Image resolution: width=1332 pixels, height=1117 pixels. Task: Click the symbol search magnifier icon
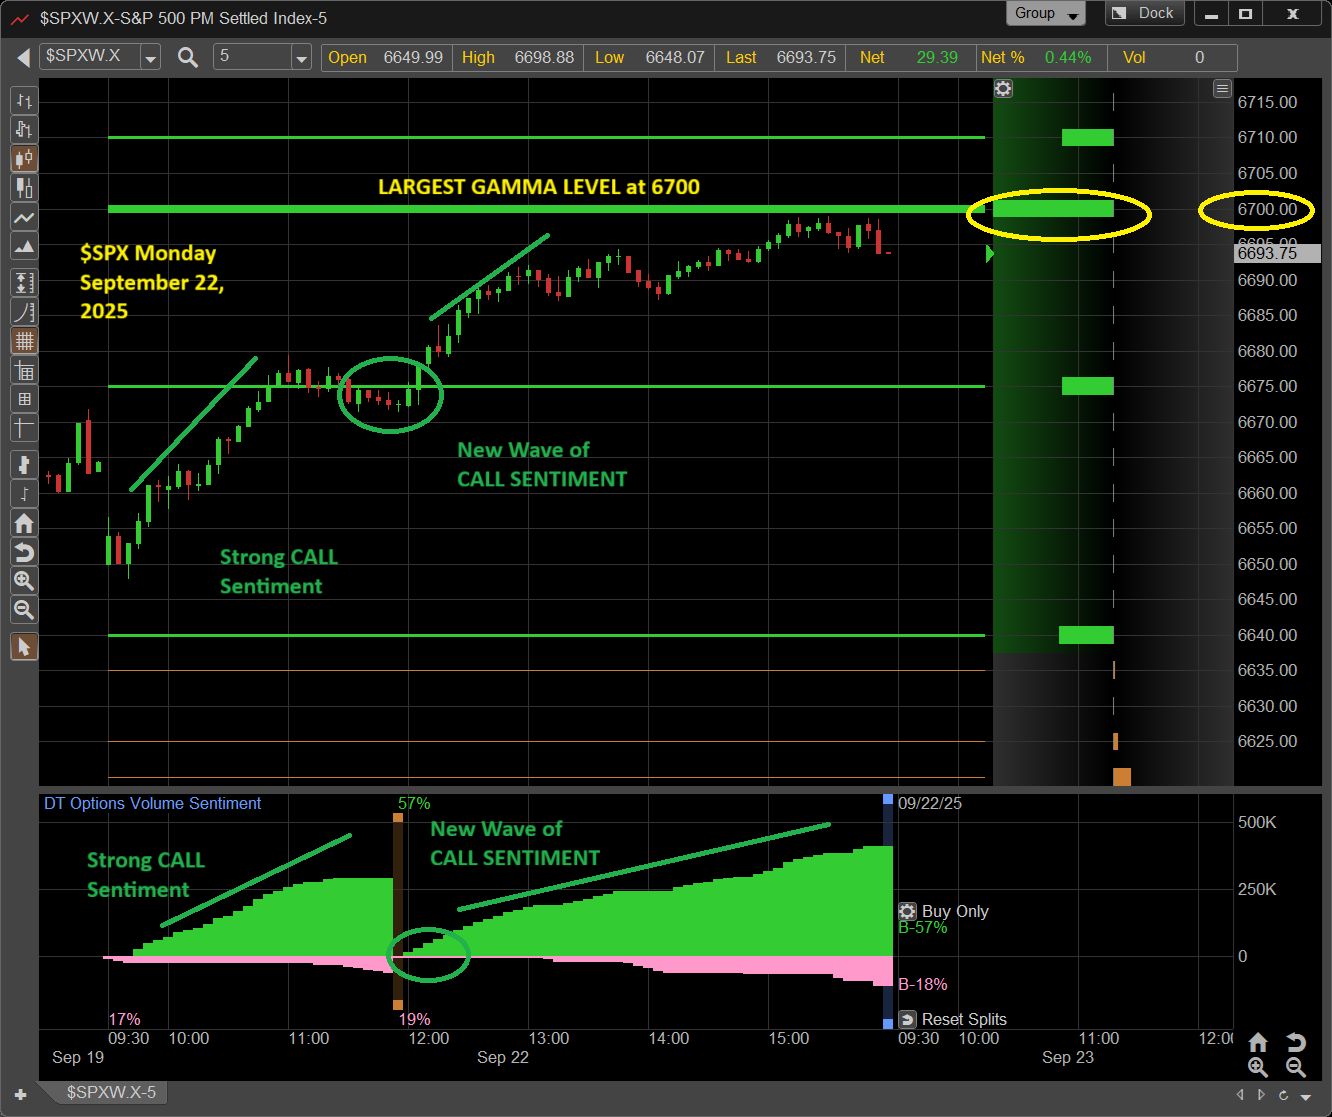tap(188, 57)
